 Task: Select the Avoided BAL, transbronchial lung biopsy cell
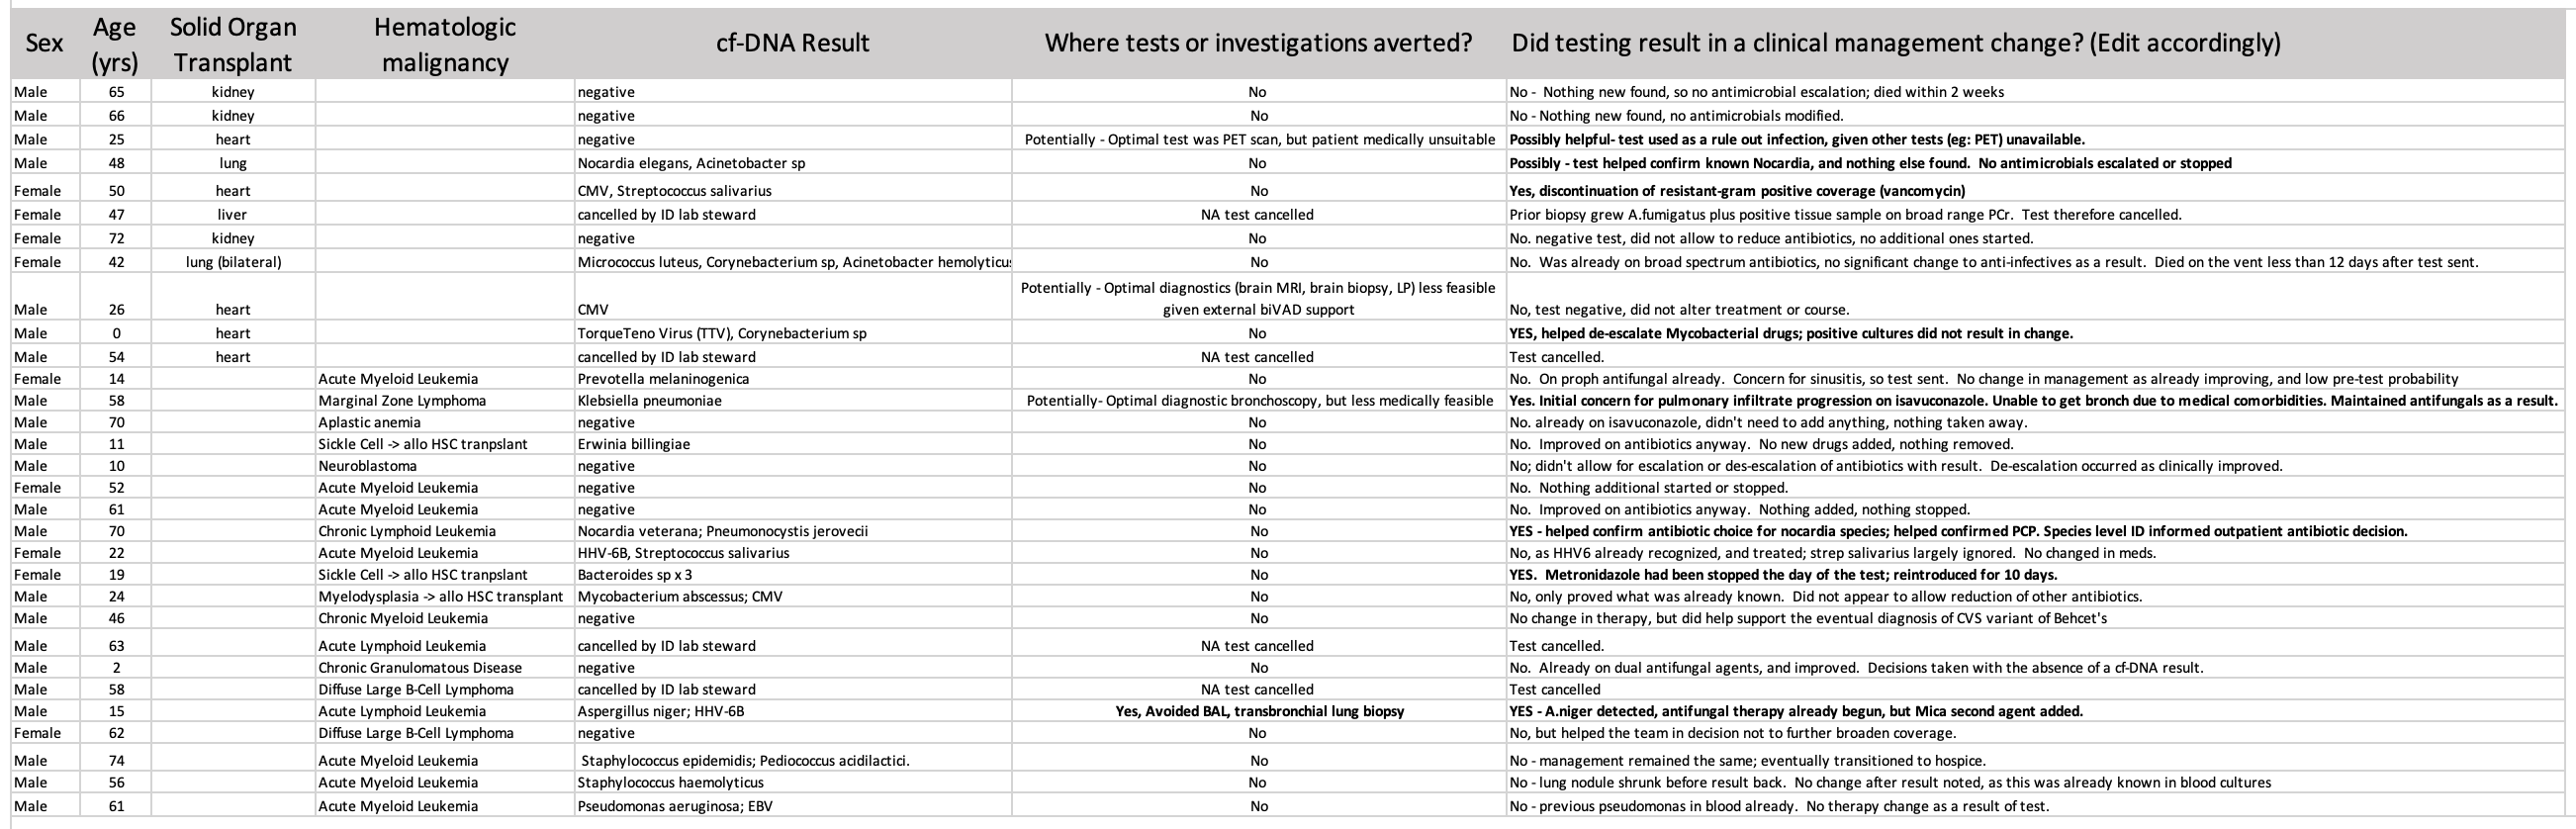point(1259,711)
